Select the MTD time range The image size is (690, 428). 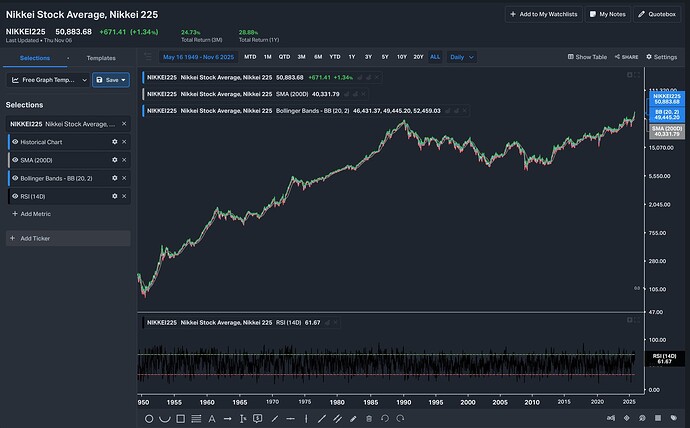250,57
